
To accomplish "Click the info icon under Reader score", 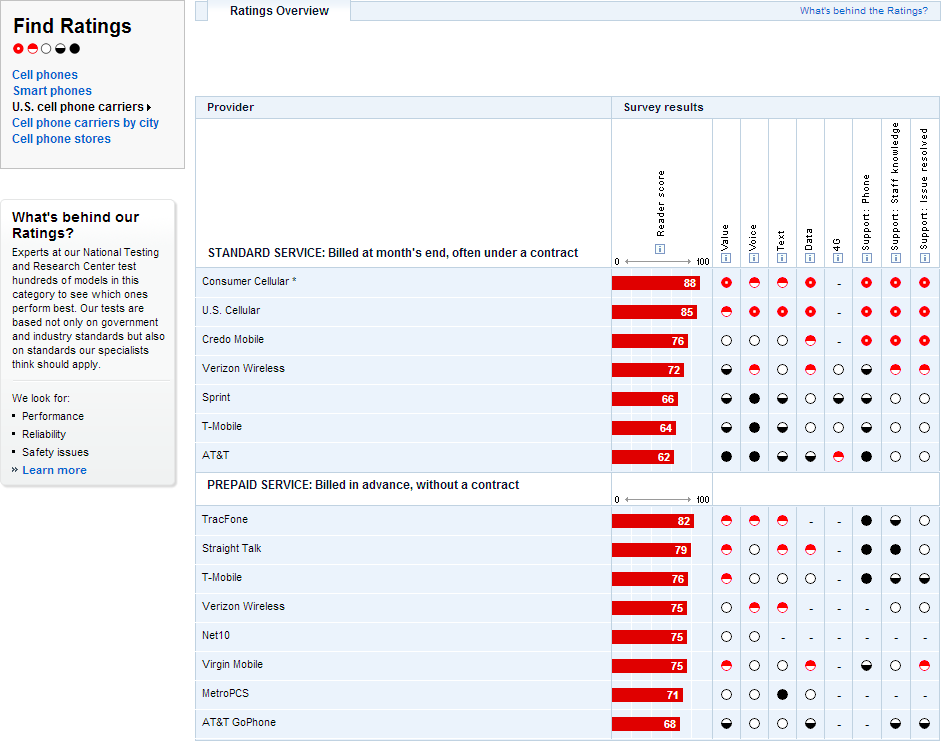I will 660,249.
